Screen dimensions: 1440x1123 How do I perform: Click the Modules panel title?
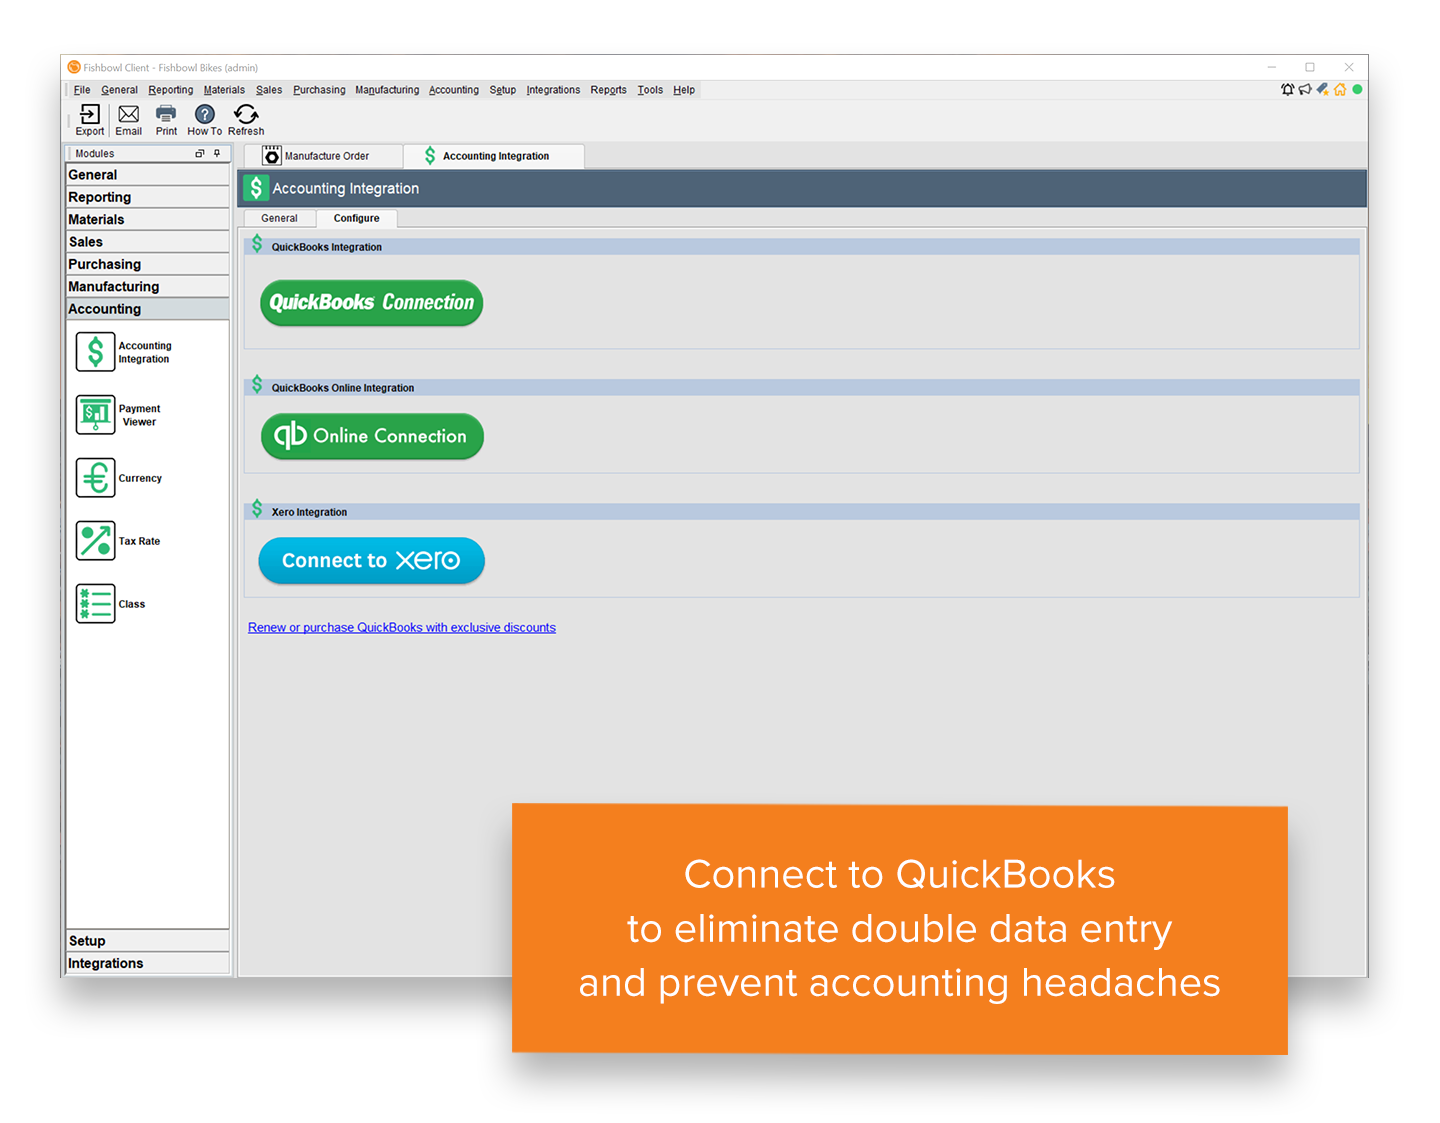click(95, 154)
